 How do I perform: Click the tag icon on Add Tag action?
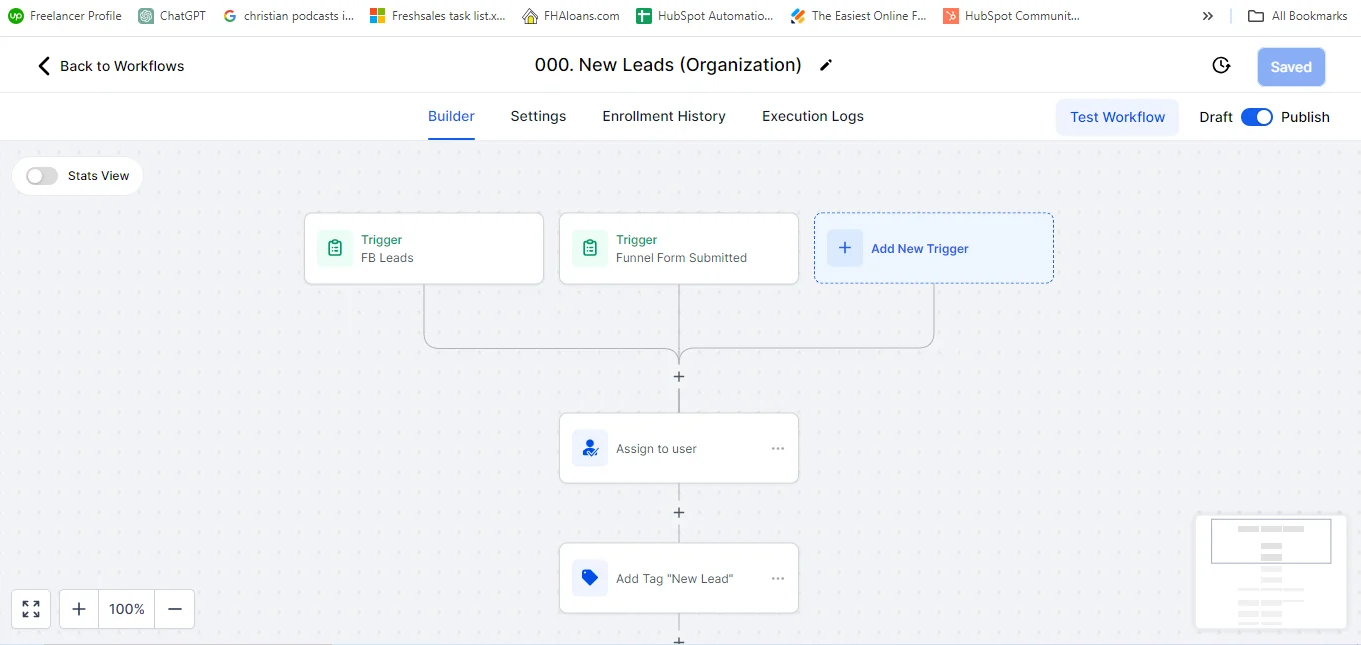[590, 578]
